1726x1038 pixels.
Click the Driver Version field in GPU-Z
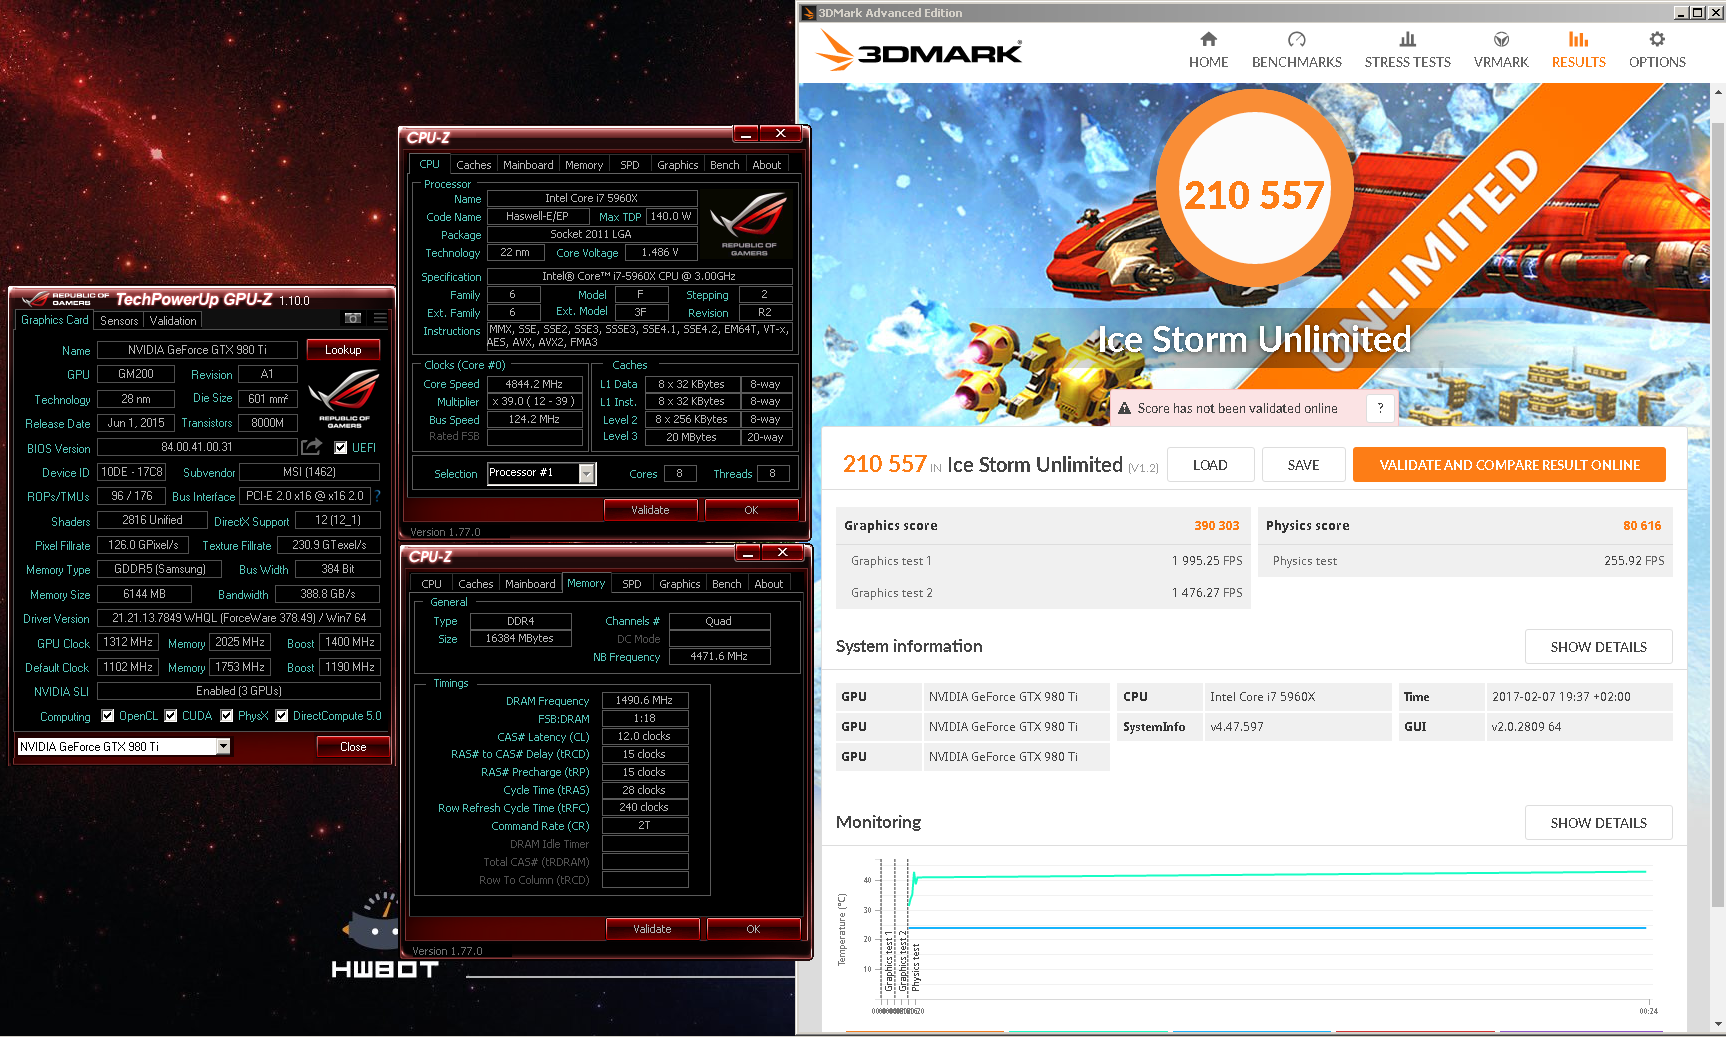click(239, 618)
